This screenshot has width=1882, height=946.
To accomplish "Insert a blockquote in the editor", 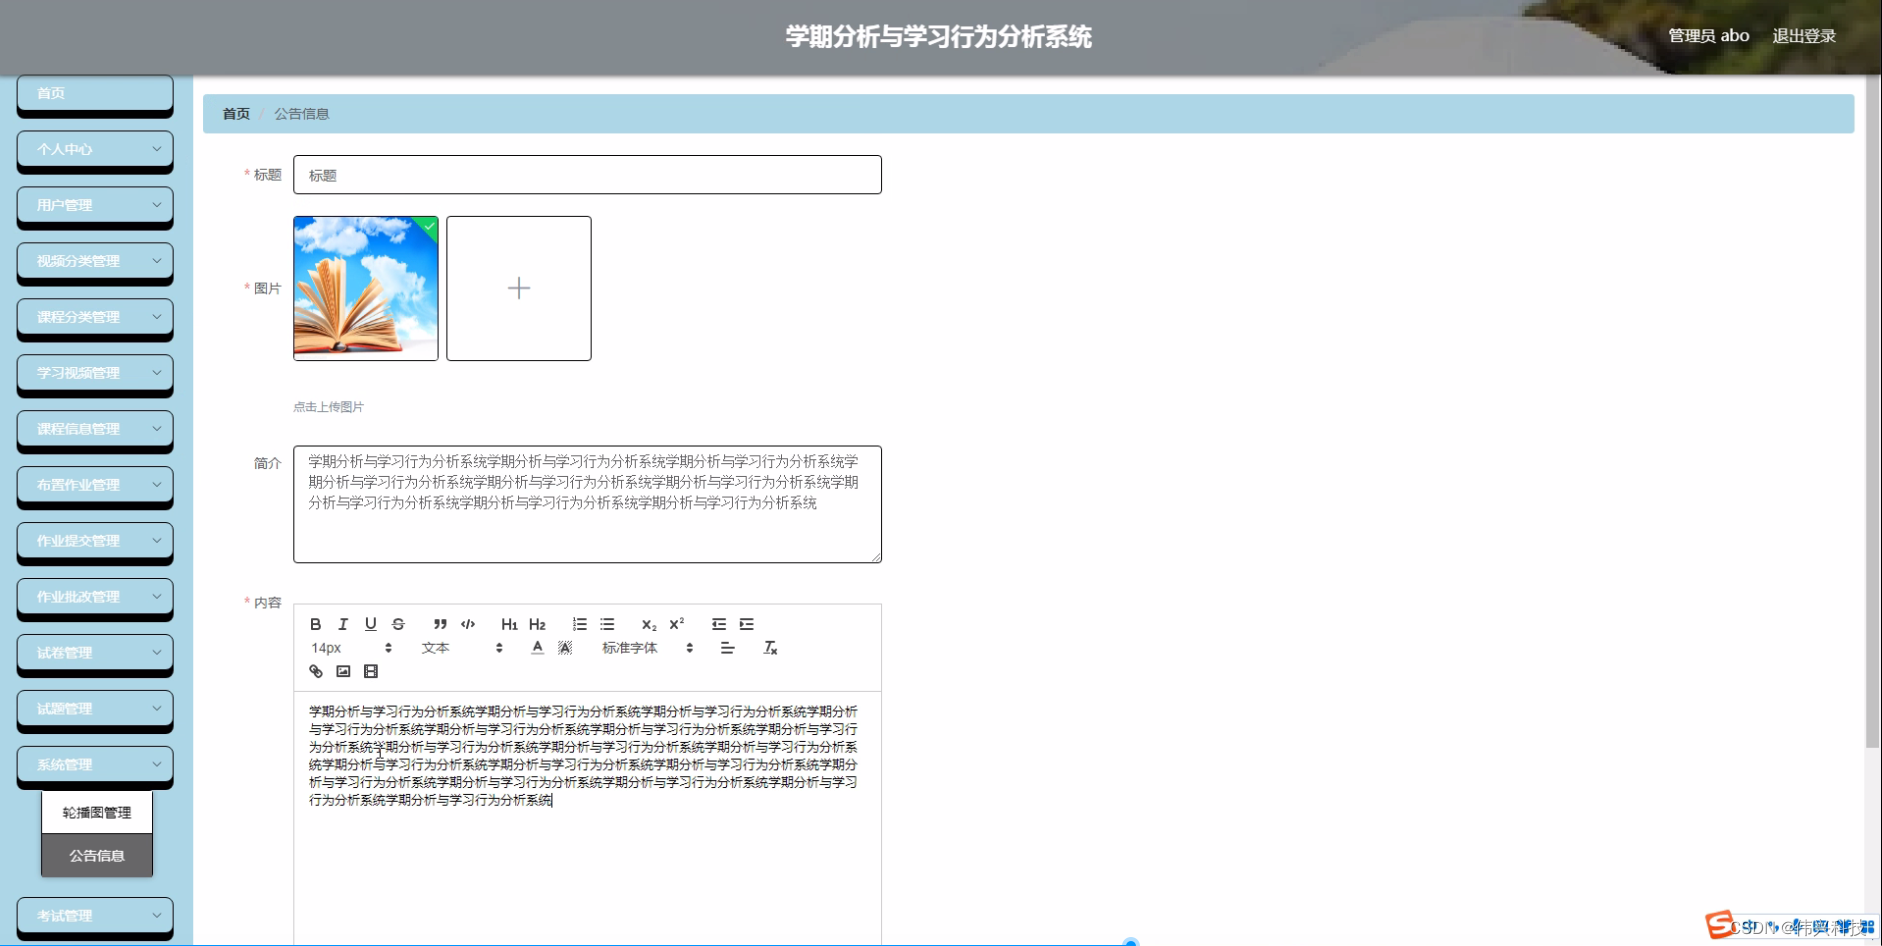I will click(440, 624).
